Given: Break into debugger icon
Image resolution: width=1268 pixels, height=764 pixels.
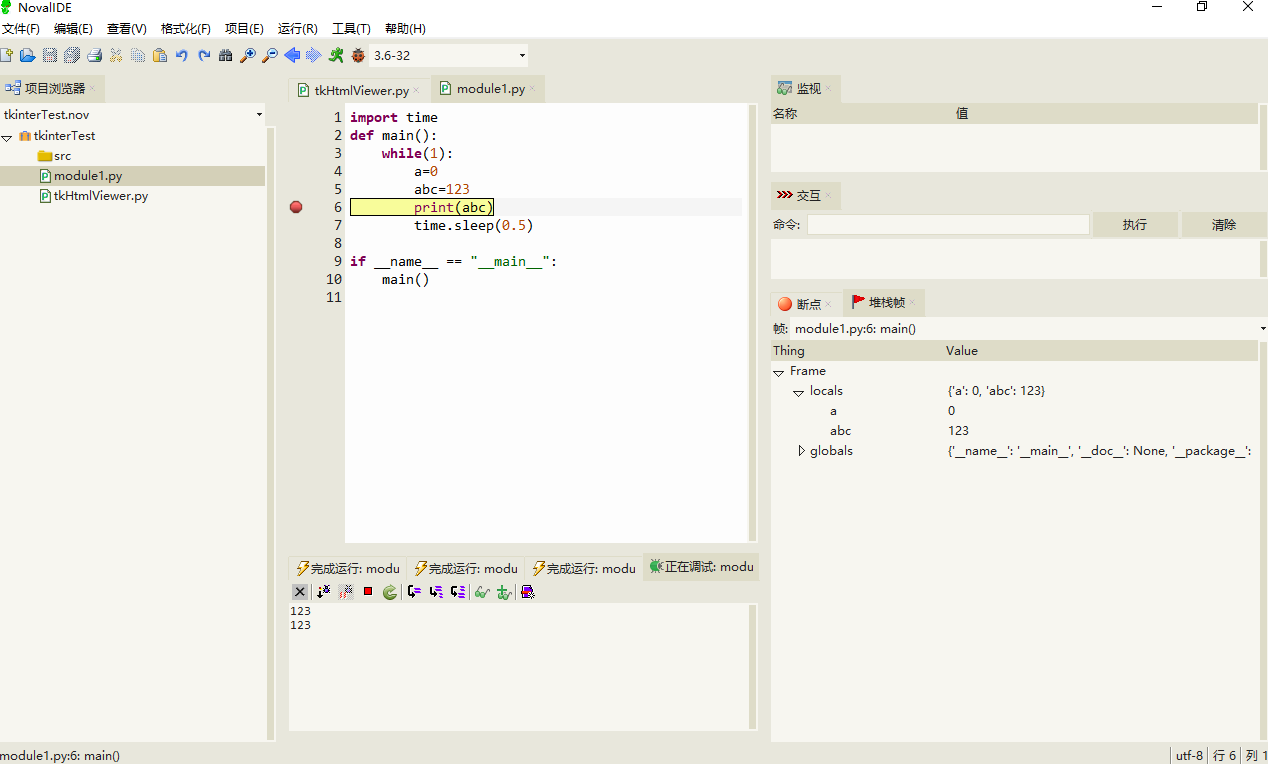Looking at the screenshot, I should tap(346, 592).
